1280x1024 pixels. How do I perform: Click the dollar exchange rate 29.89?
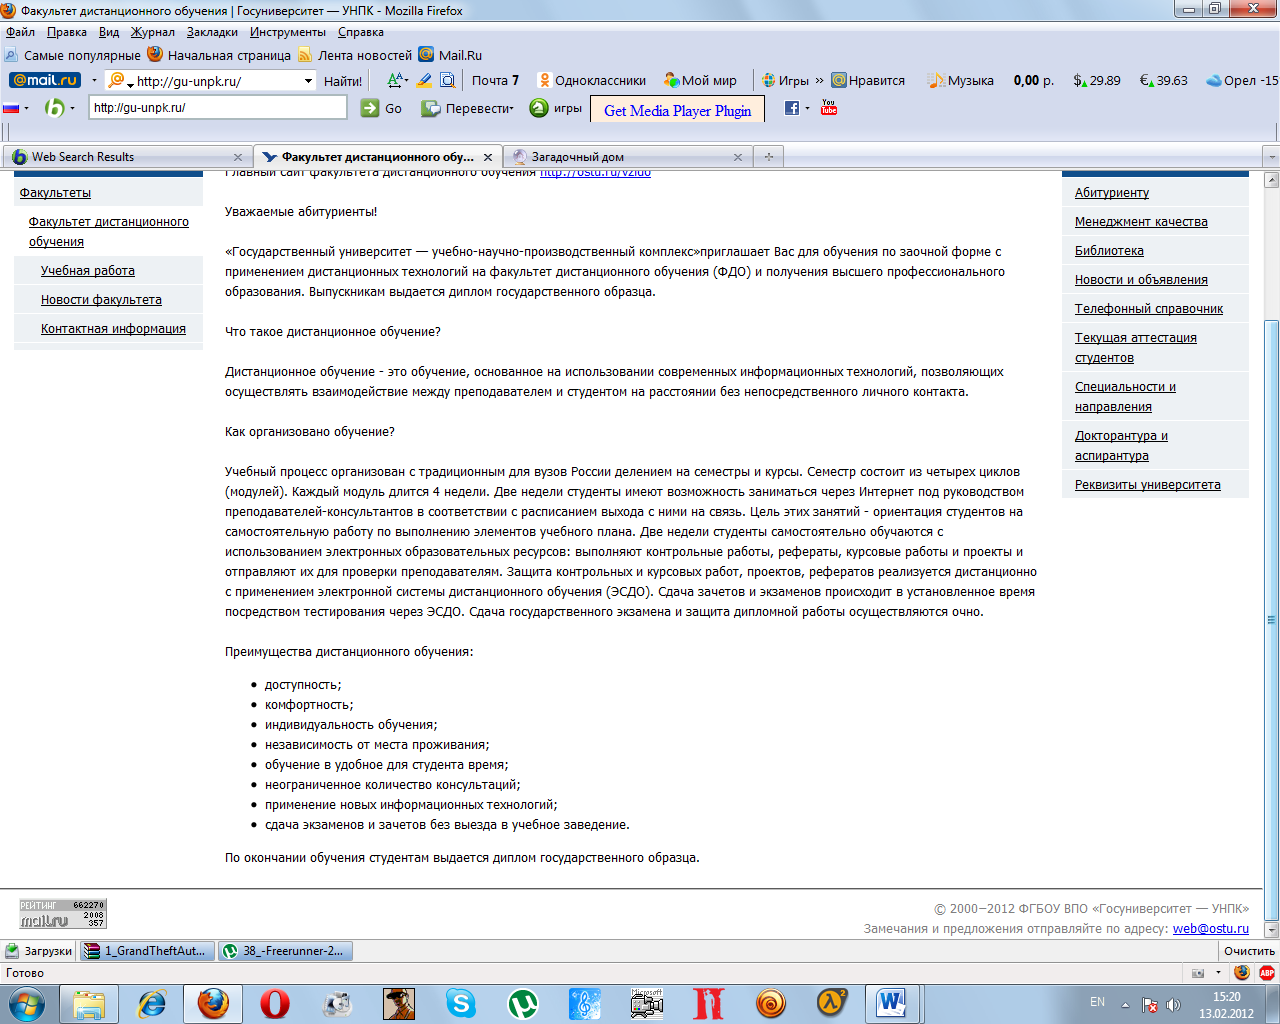point(1097,80)
